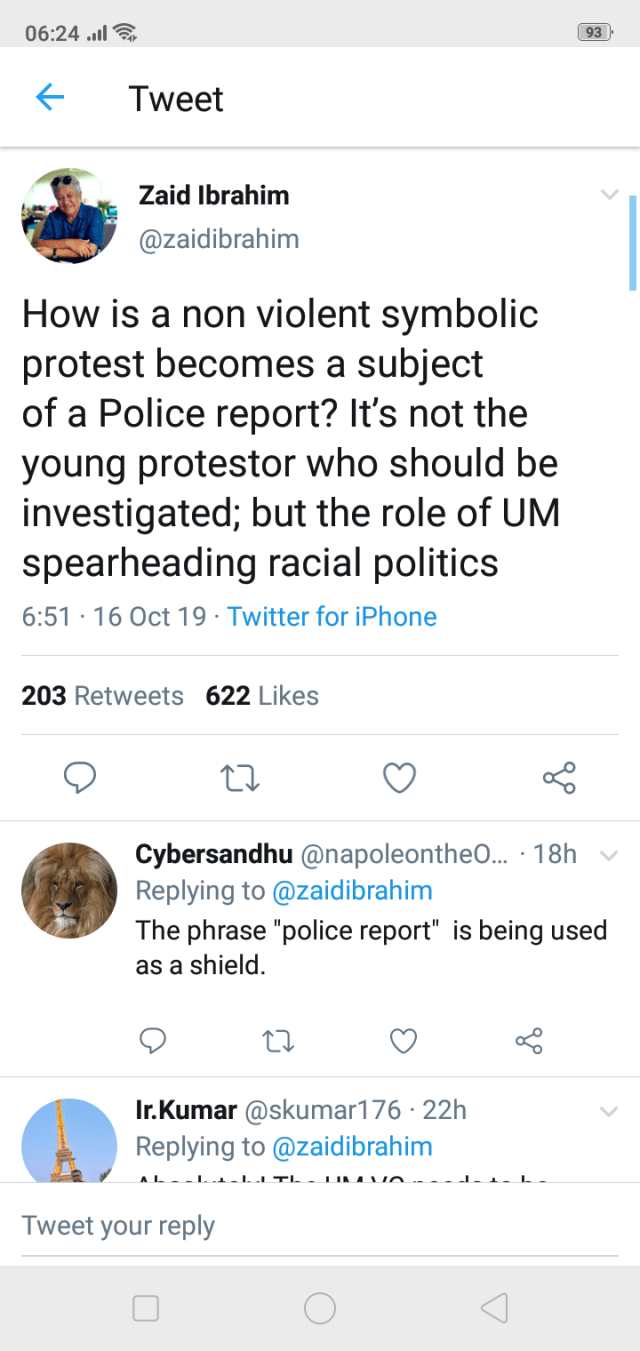The width and height of the screenshot is (640, 1351).
Task: Open options chevron on Ir.Kumar's reply
Action: coord(608,1111)
